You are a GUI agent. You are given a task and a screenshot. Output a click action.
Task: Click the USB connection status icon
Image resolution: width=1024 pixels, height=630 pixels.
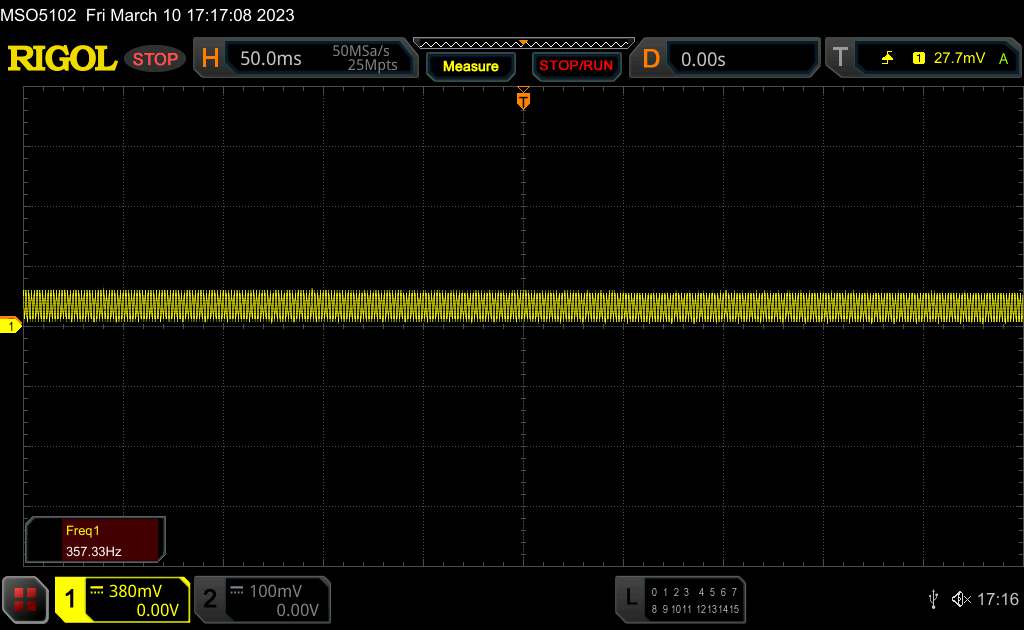coord(933,599)
